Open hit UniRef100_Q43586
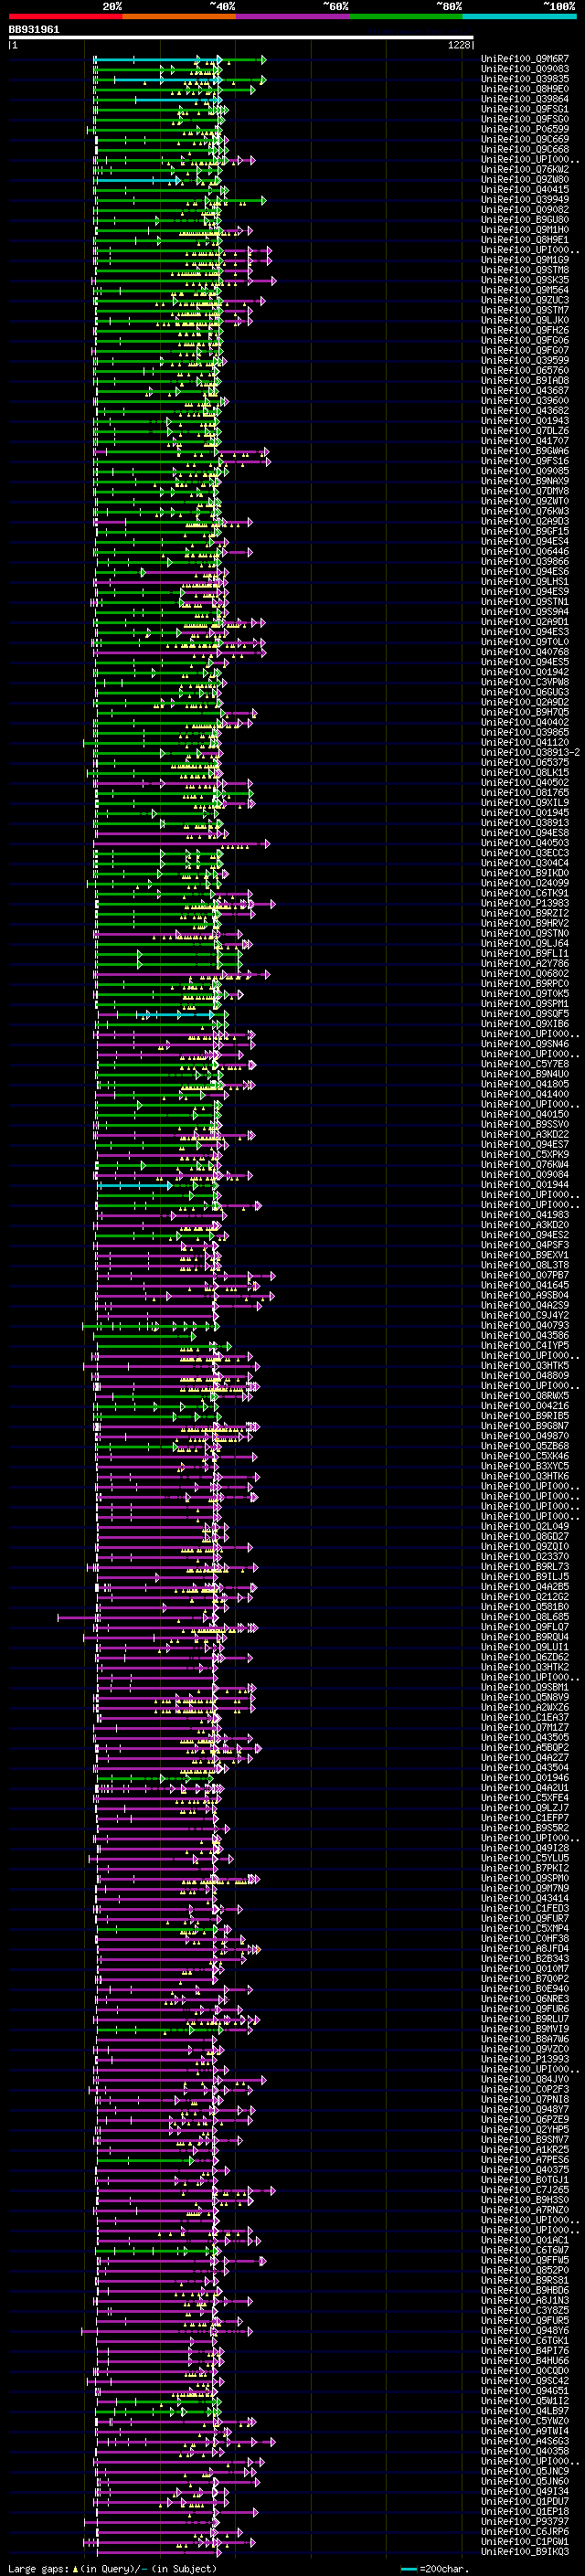The width and height of the screenshot is (585, 2576). [525, 1336]
